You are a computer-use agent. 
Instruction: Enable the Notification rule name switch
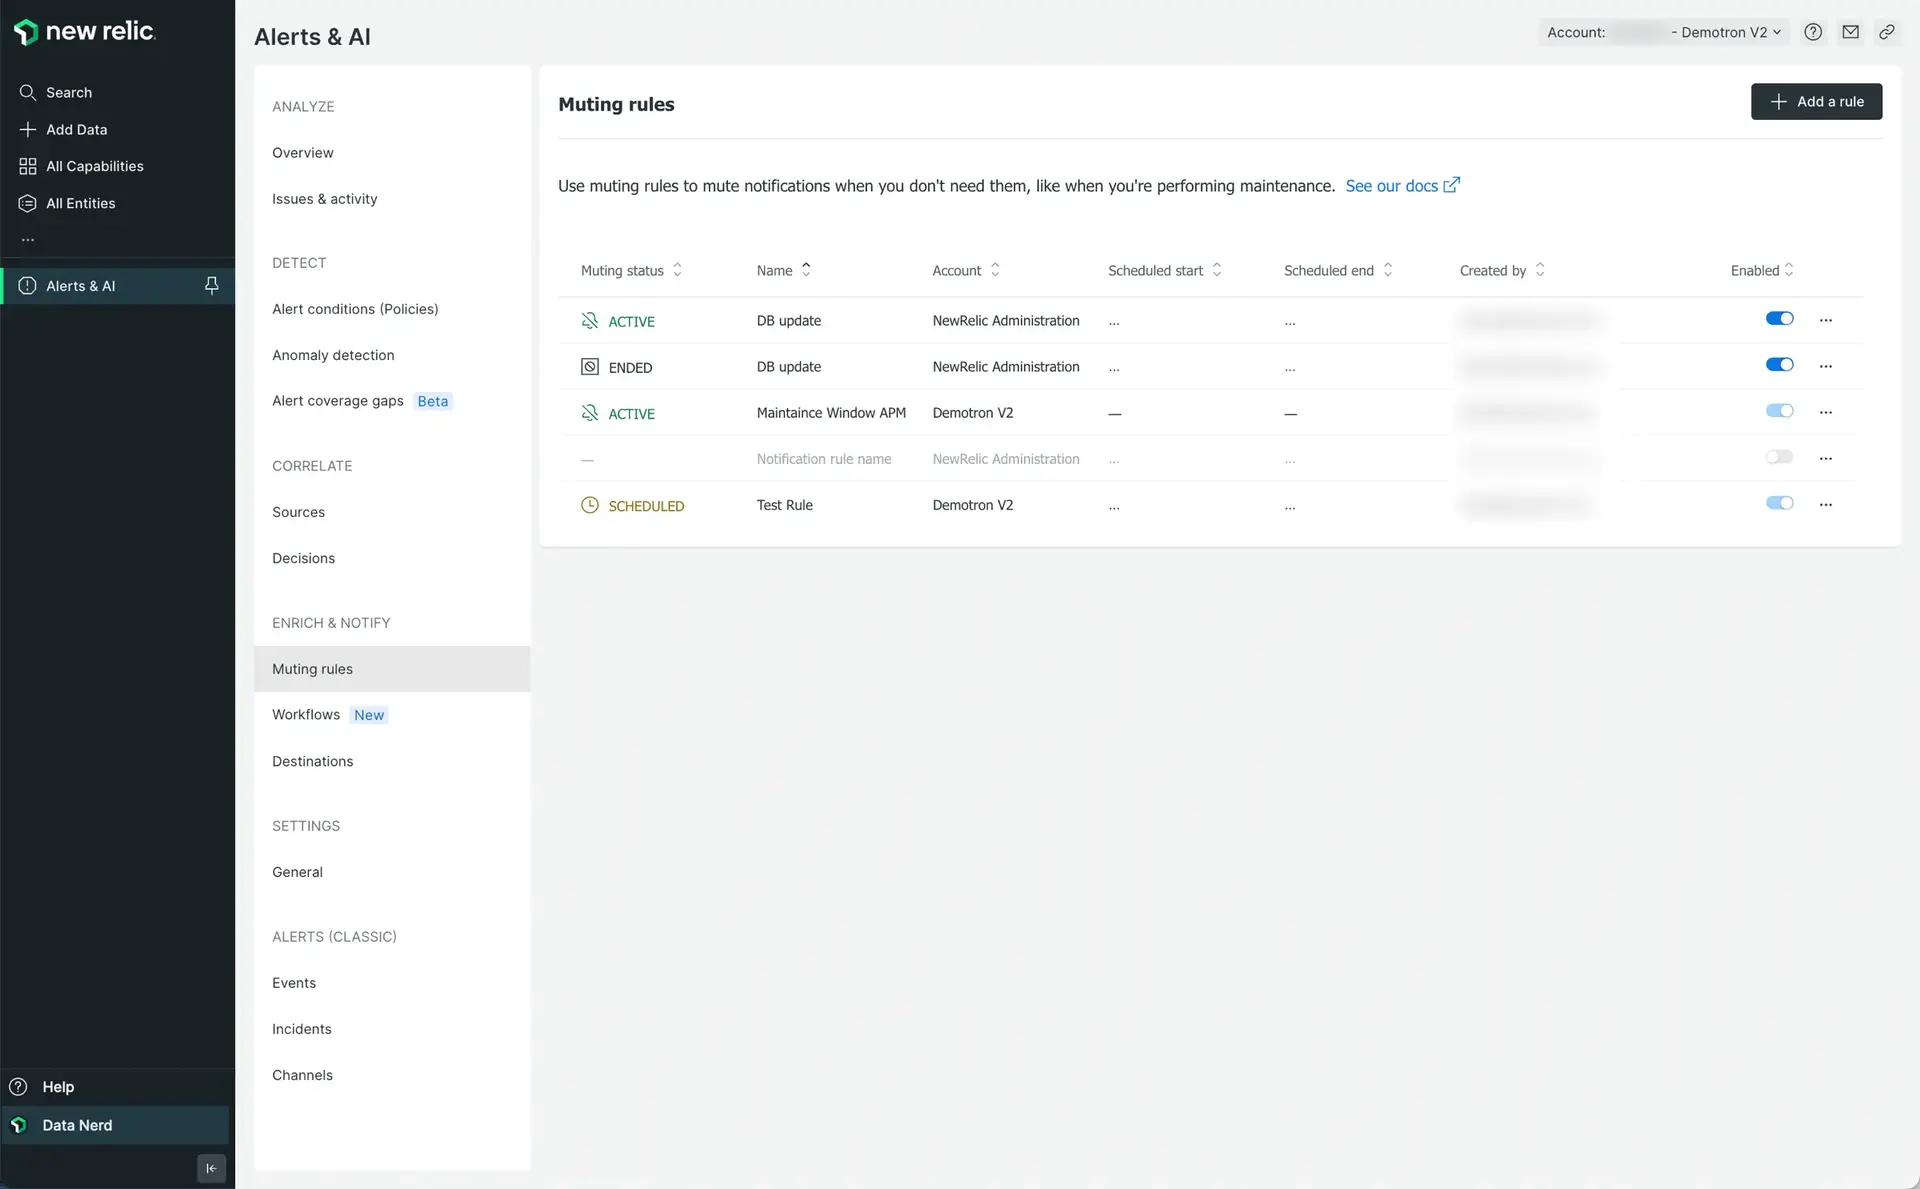[x=1779, y=456]
